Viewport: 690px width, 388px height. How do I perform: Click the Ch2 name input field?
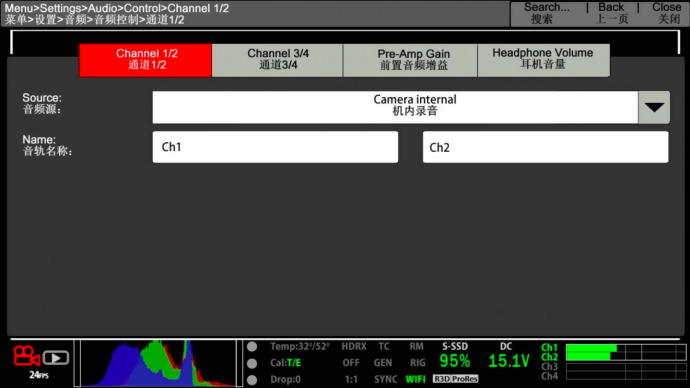point(546,147)
